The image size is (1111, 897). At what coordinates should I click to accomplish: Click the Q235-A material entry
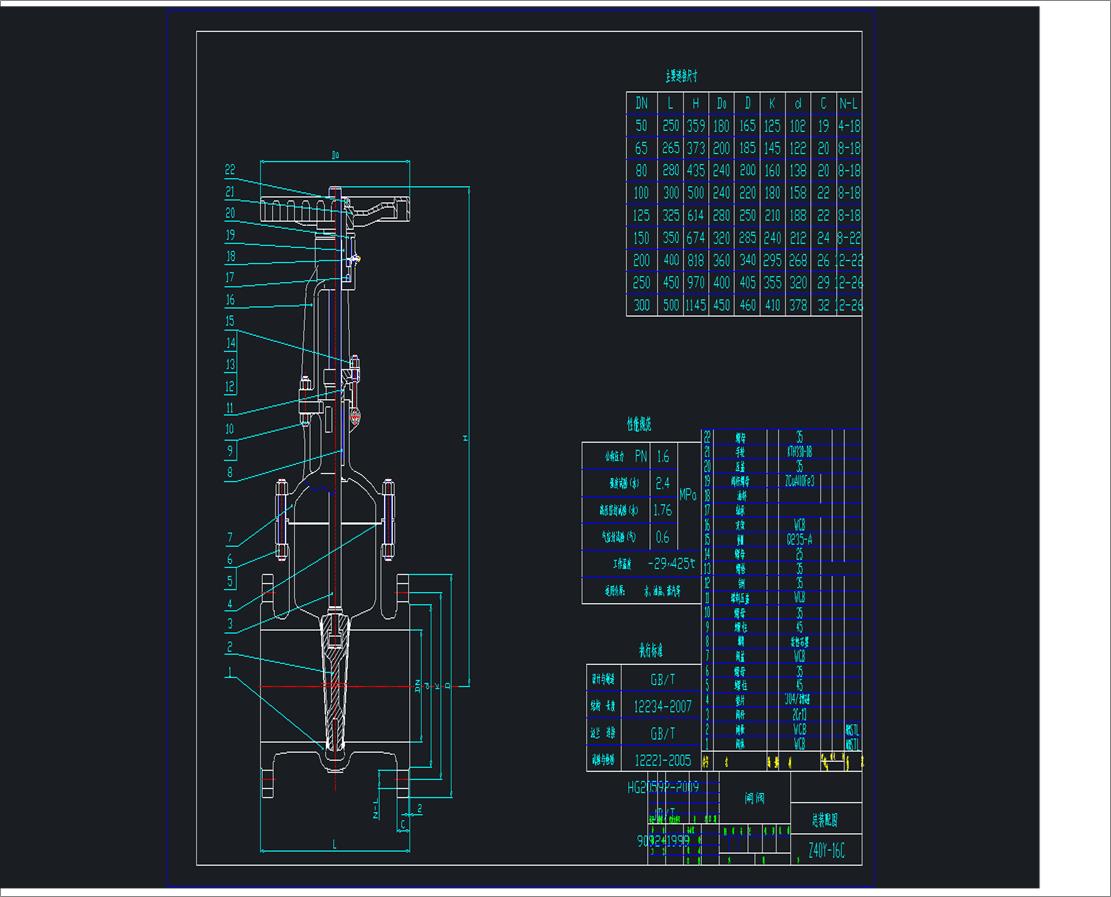[798, 539]
